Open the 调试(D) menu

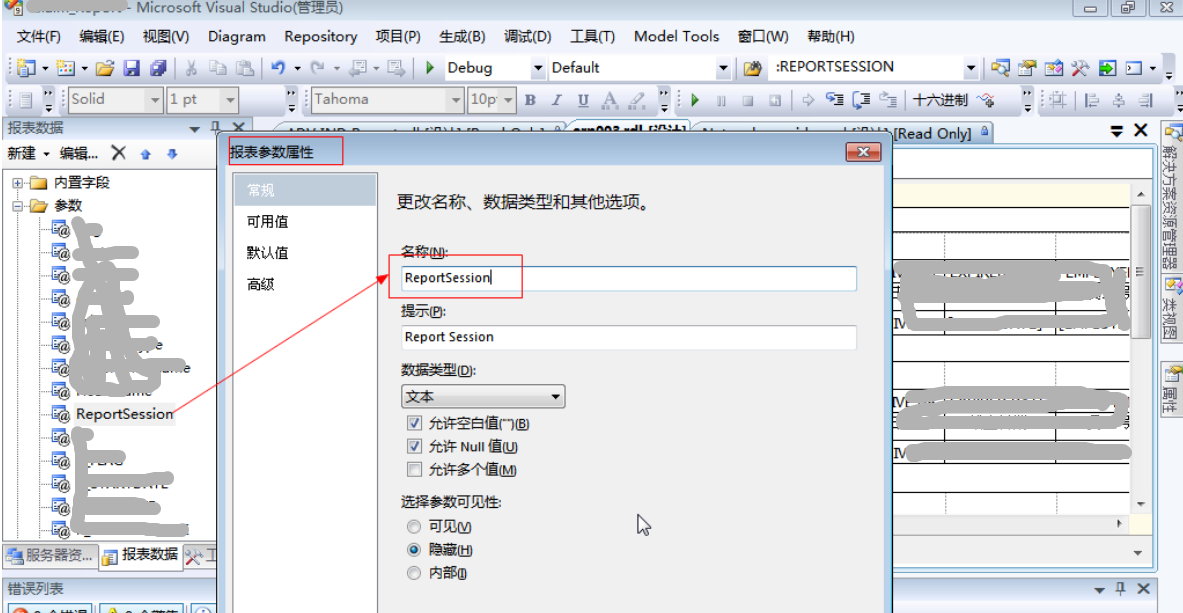527,36
